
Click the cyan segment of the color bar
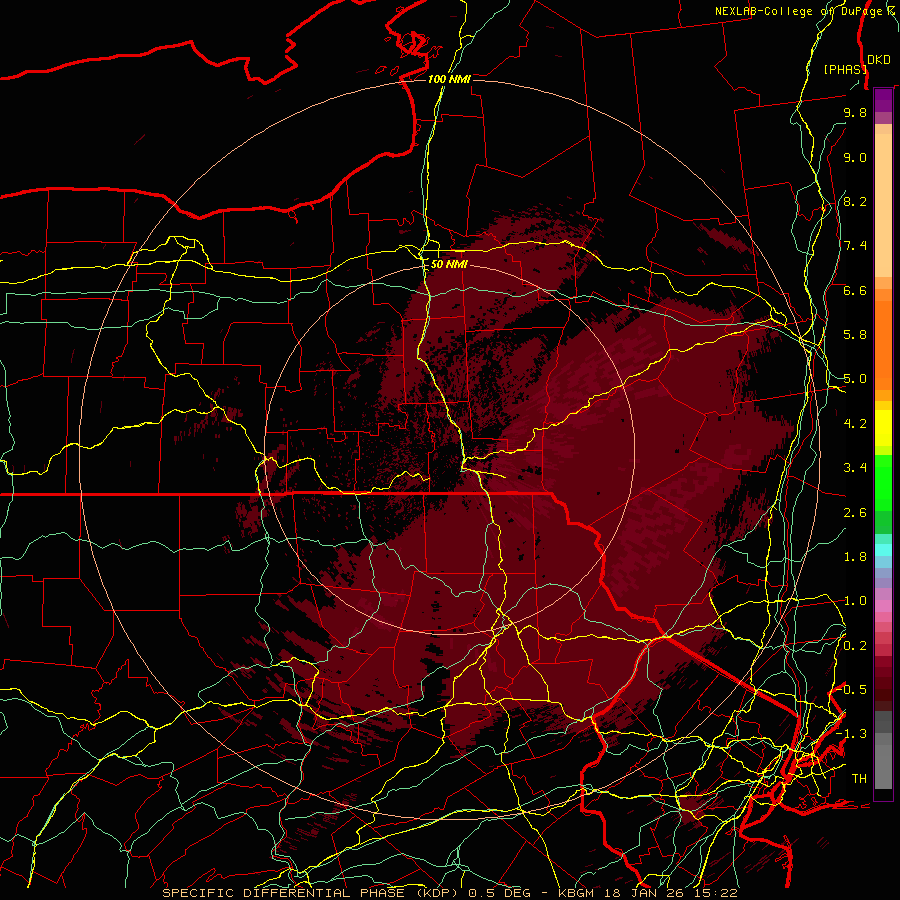tap(883, 550)
